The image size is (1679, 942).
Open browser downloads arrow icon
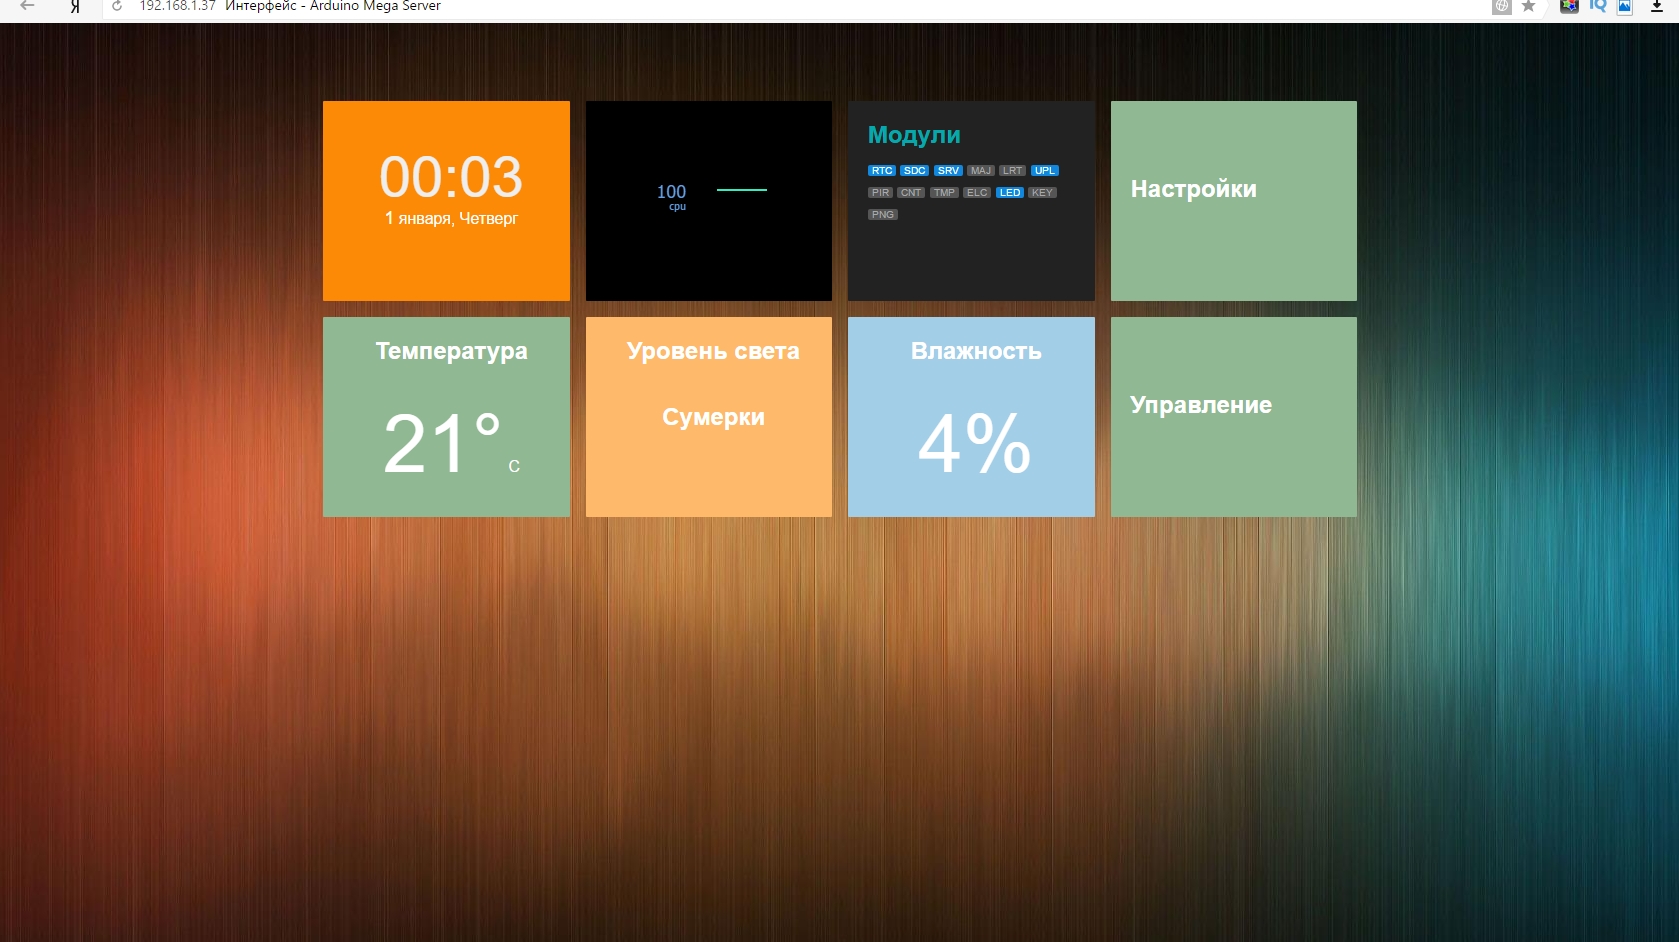point(1657,6)
